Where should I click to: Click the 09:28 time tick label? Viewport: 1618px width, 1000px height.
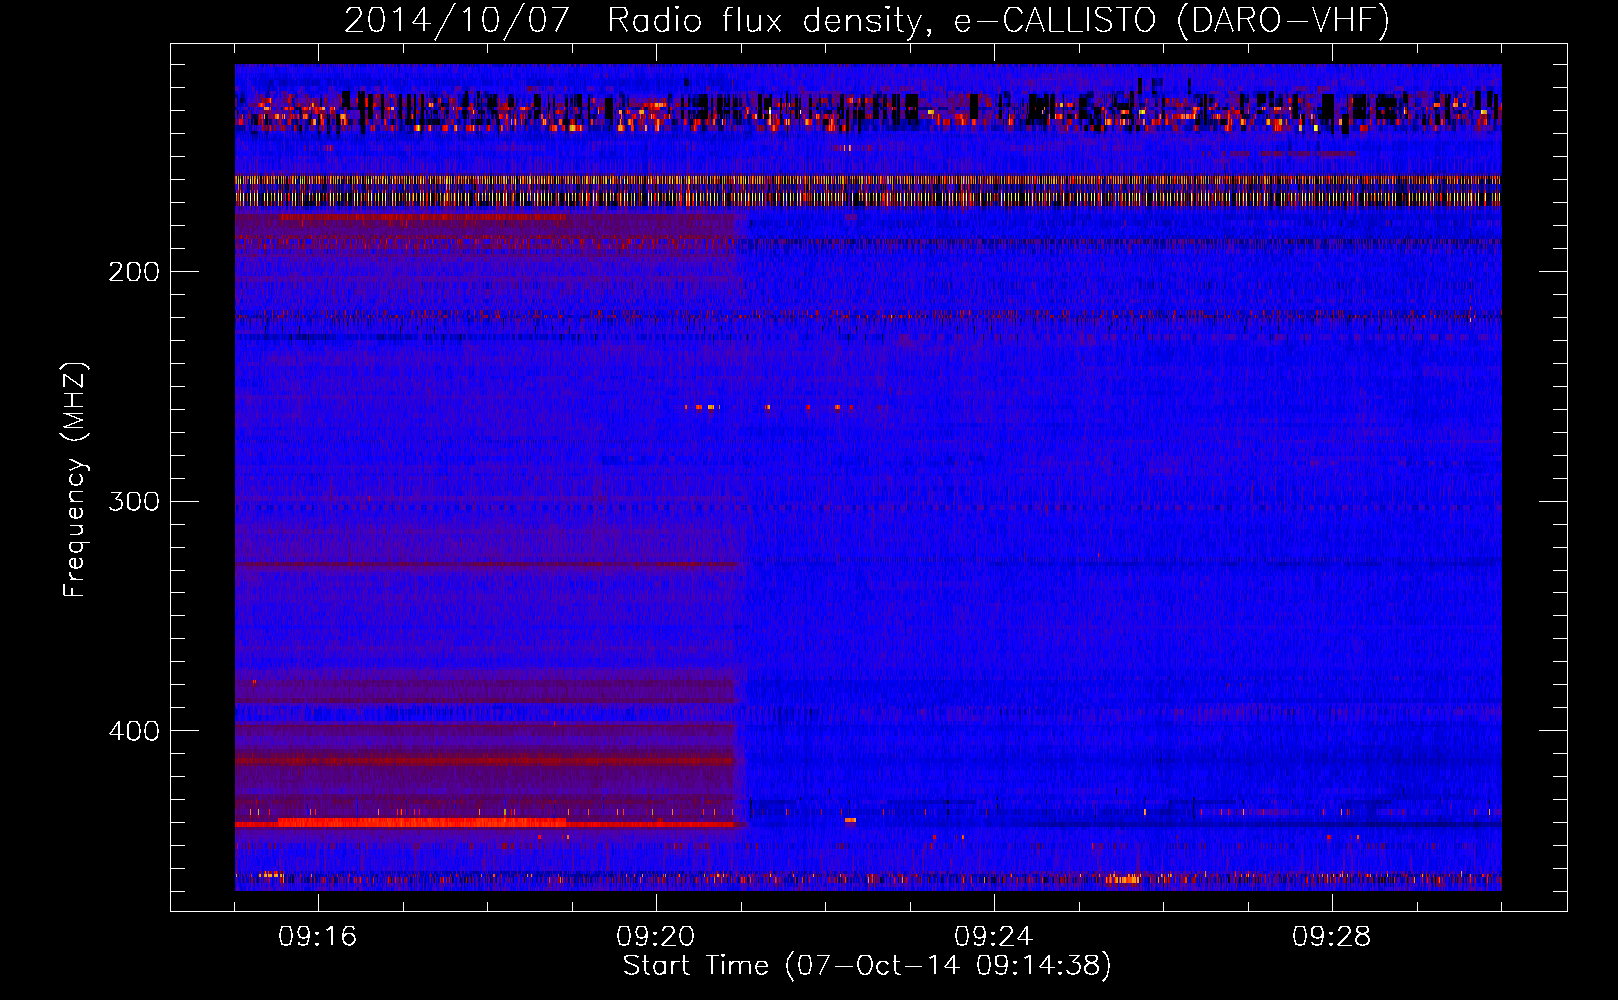point(1332,937)
